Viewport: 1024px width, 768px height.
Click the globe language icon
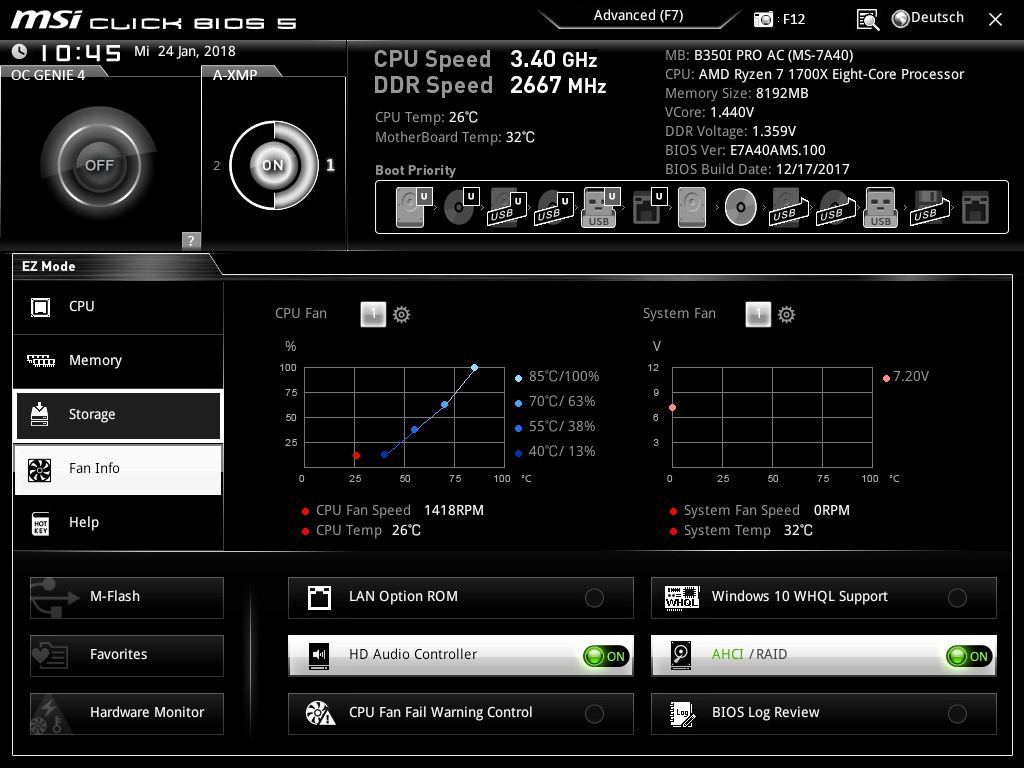[901, 19]
